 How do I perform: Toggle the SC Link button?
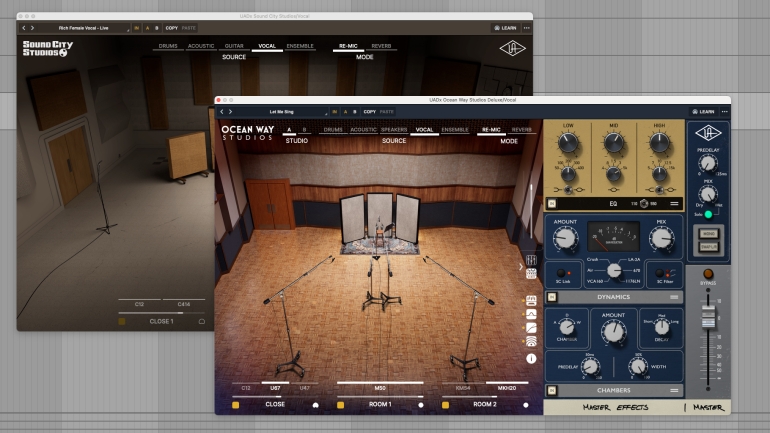coord(561,273)
